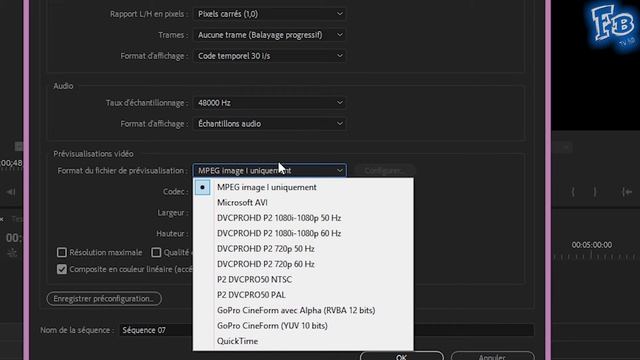Select Microsoft AVI option
Viewport: 640px width, 360px height.
click(x=303, y=203)
